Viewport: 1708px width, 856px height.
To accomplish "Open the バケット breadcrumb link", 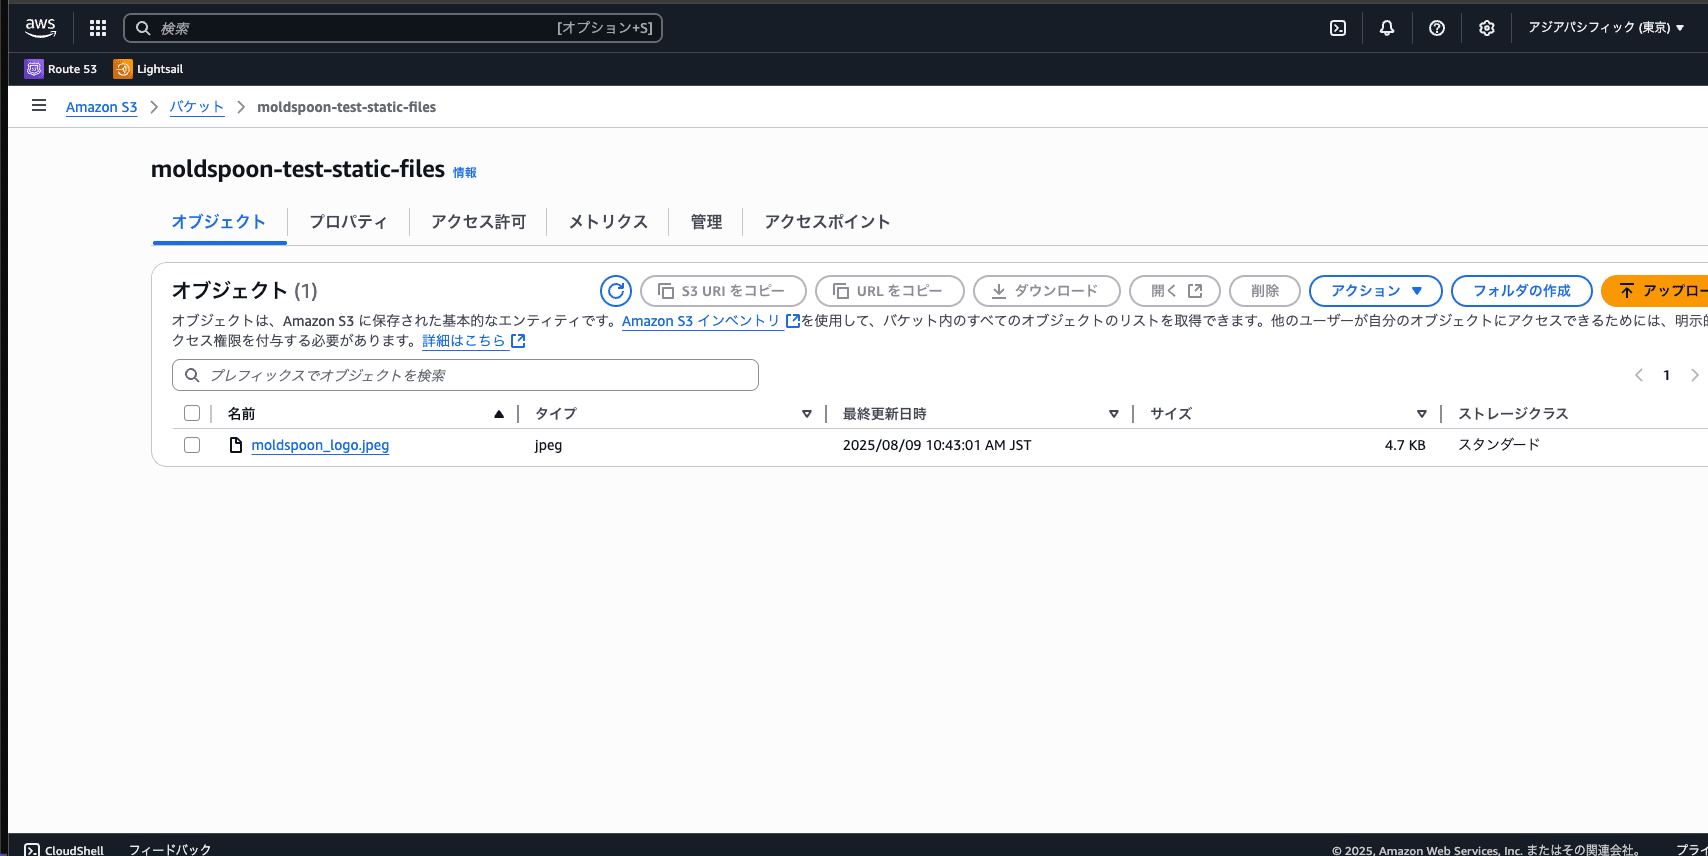I will click(197, 107).
